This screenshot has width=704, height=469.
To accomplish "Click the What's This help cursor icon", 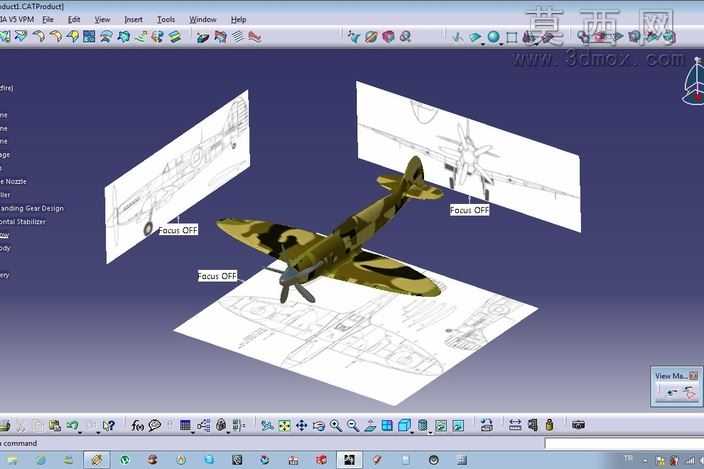I will (x=109, y=425).
